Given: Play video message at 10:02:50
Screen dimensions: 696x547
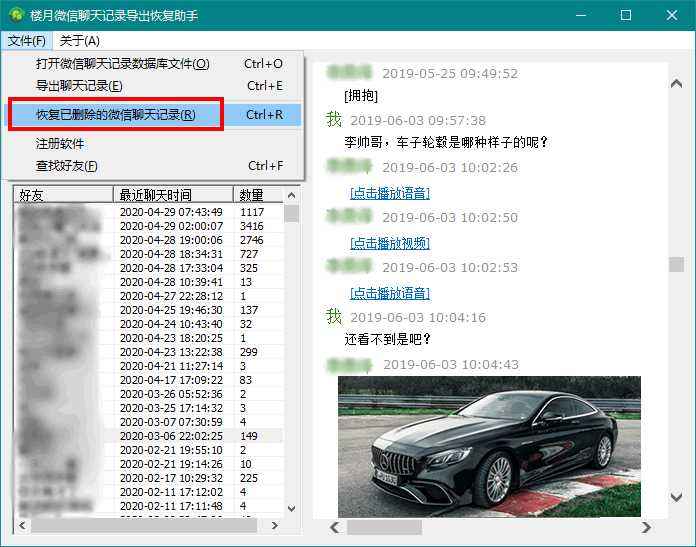Looking at the screenshot, I should 390,243.
